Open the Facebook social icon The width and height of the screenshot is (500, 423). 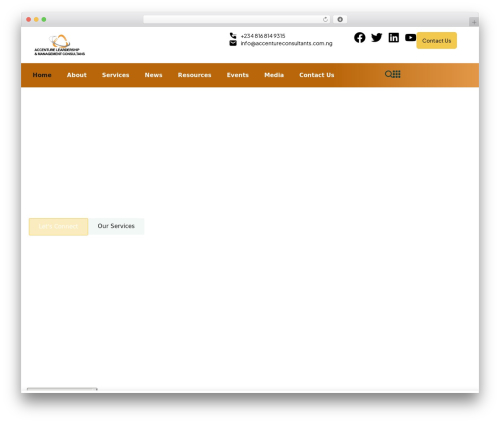click(359, 38)
